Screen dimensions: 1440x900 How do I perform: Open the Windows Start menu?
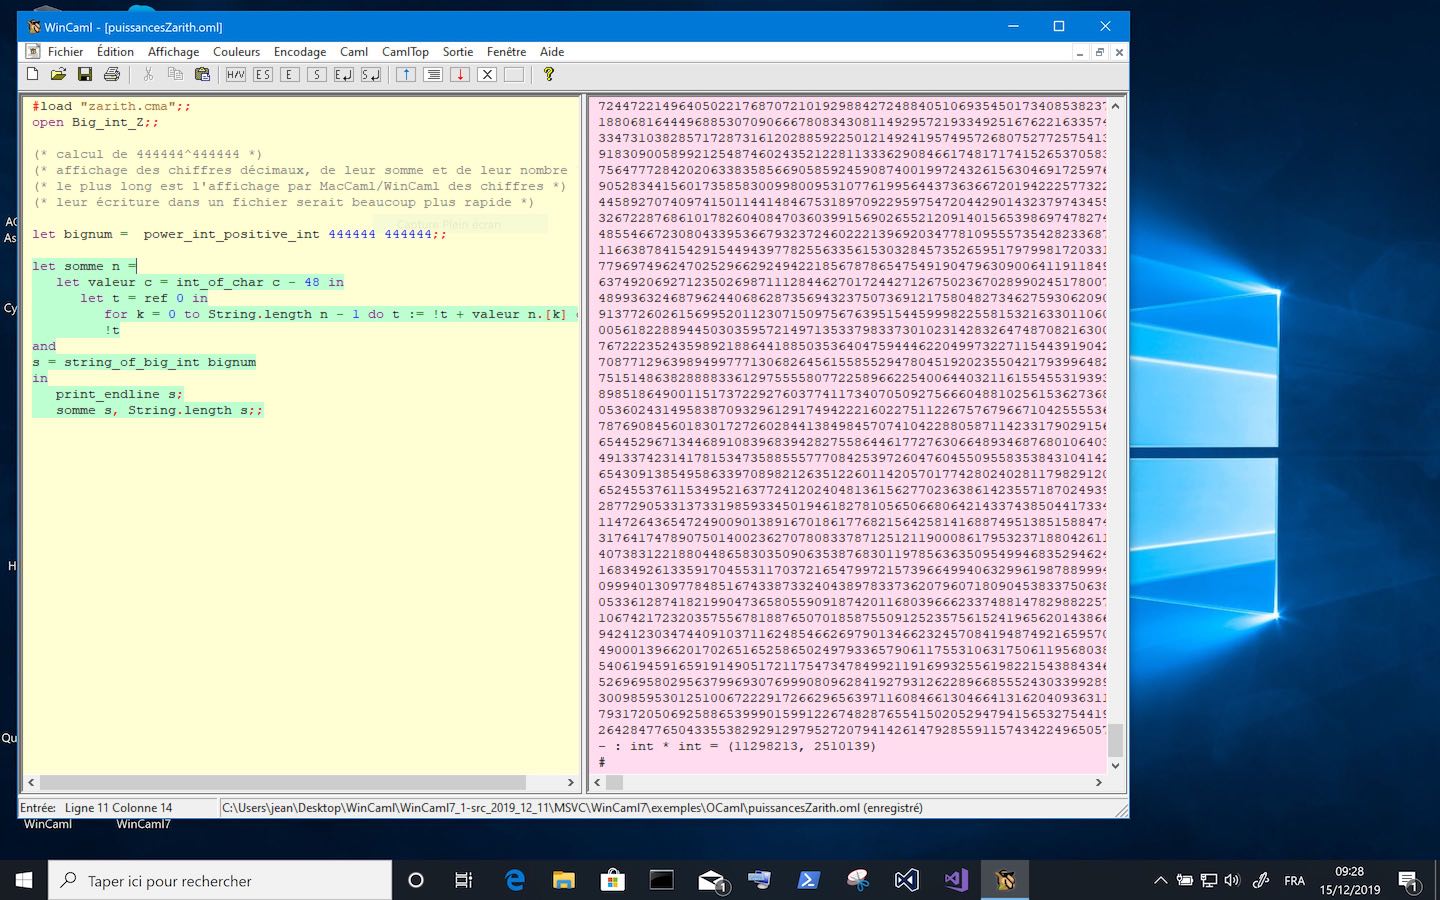click(24, 880)
